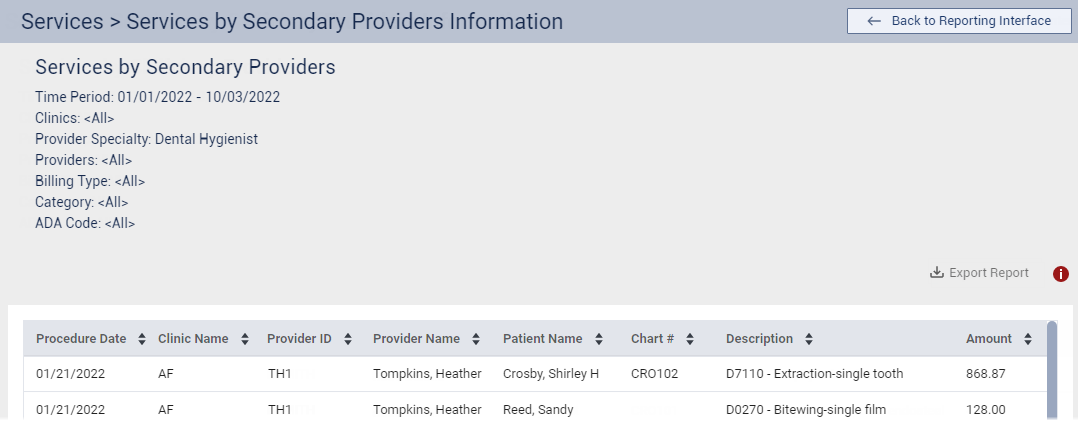Viewport: 1078px width, 433px height.
Task: Sort by Chart # column arrows
Action: click(690, 339)
